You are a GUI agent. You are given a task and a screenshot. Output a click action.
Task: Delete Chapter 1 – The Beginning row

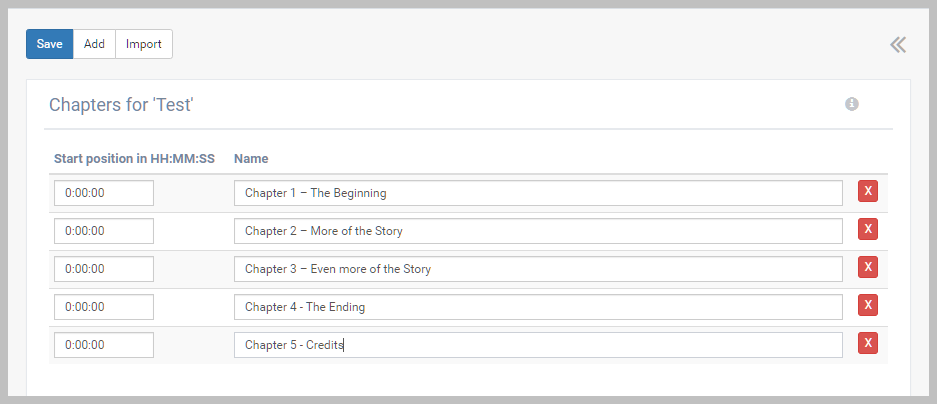[x=868, y=192]
